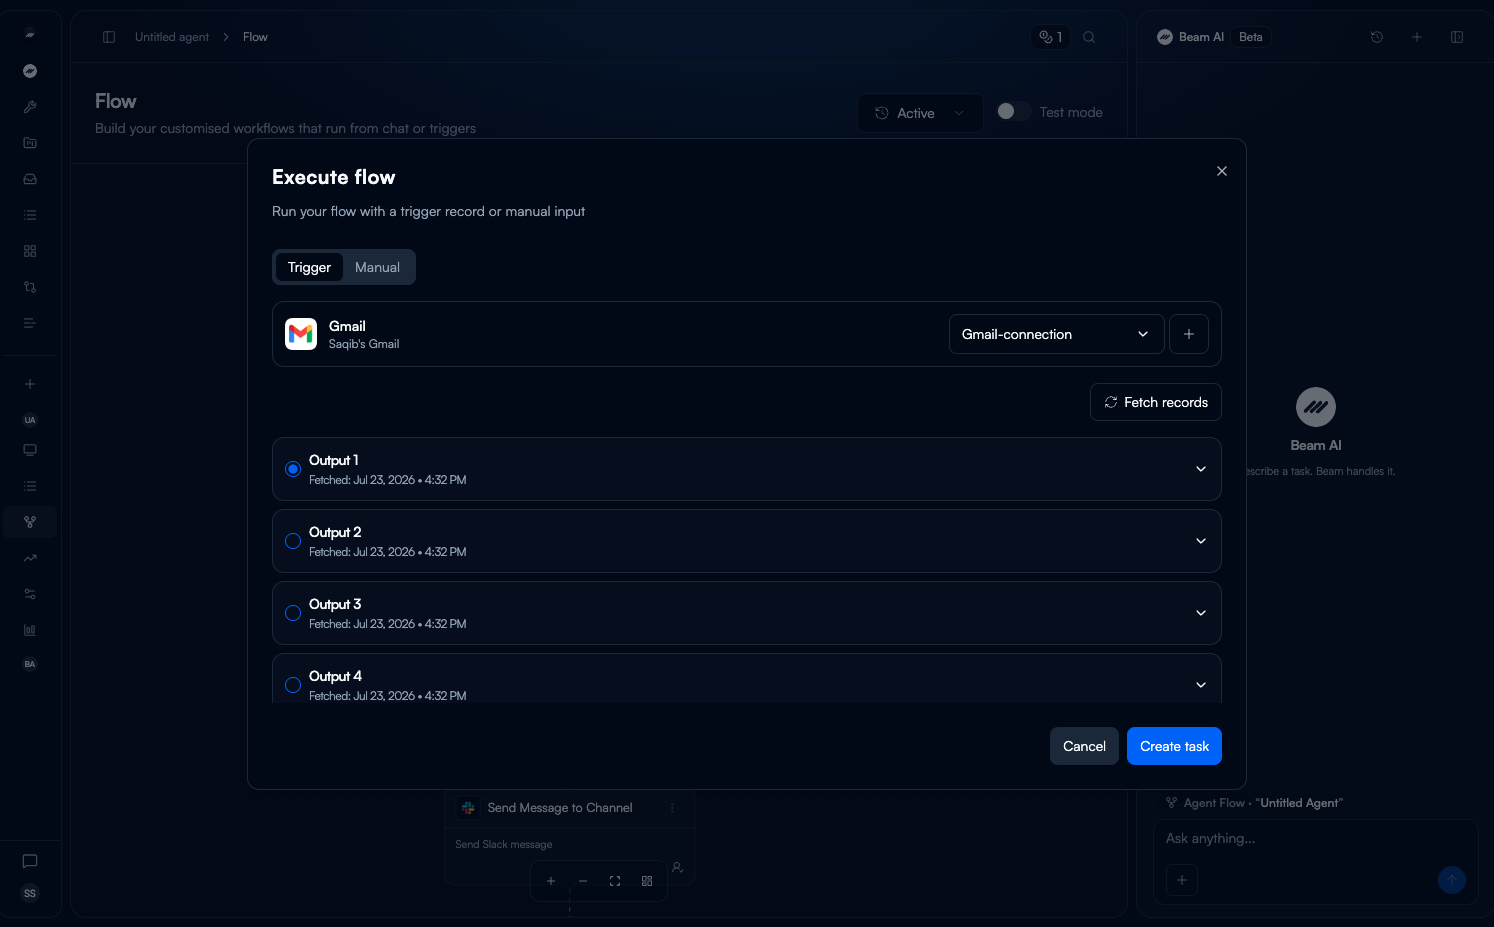Click the Flow breadcrumb item
This screenshot has height=927, width=1494.
(x=255, y=37)
